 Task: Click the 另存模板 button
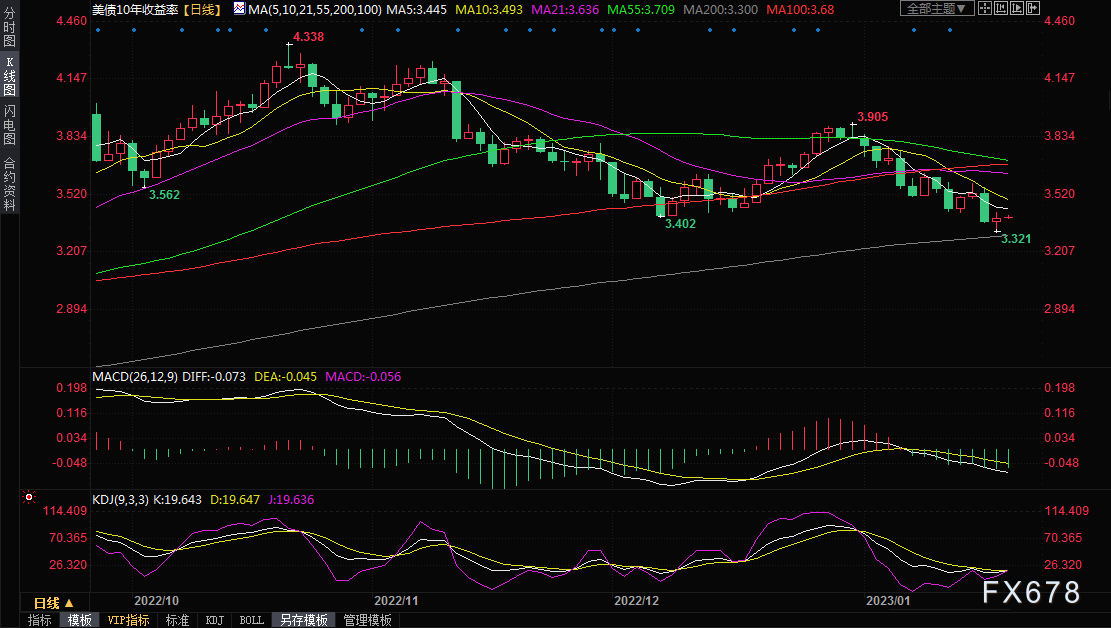[303, 620]
